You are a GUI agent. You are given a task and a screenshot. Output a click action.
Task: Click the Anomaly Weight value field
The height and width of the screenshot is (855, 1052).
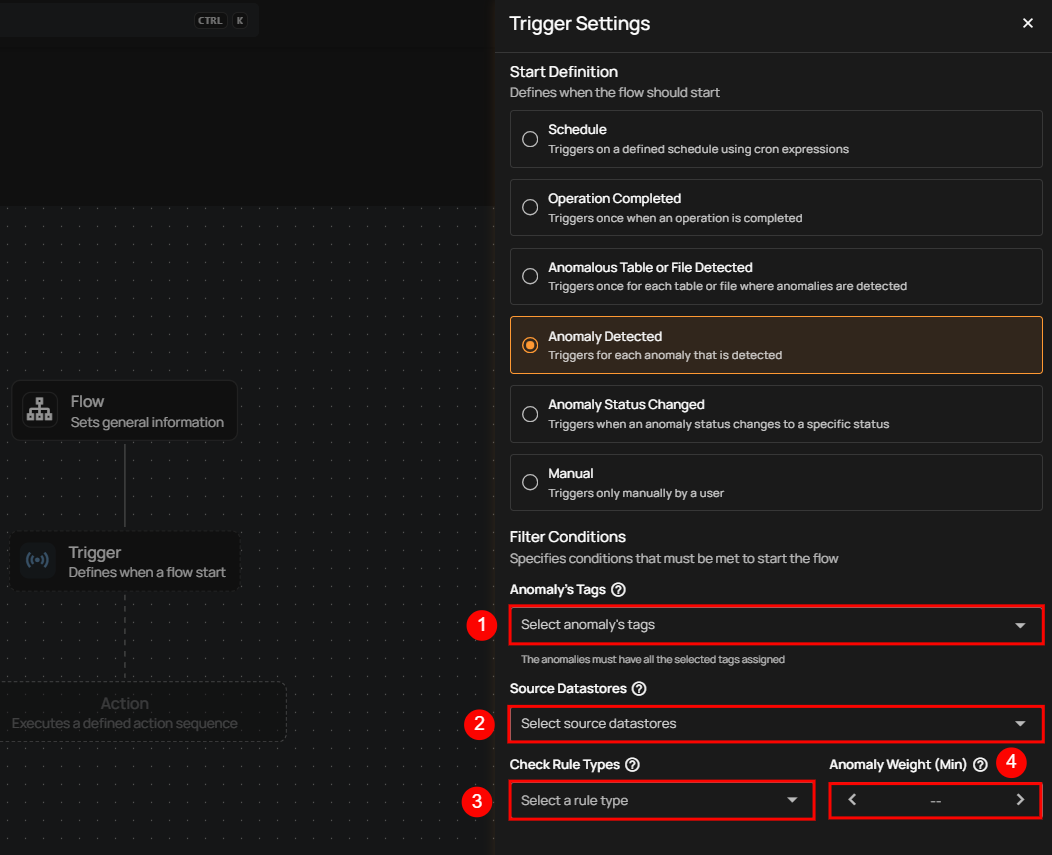click(935, 801)
